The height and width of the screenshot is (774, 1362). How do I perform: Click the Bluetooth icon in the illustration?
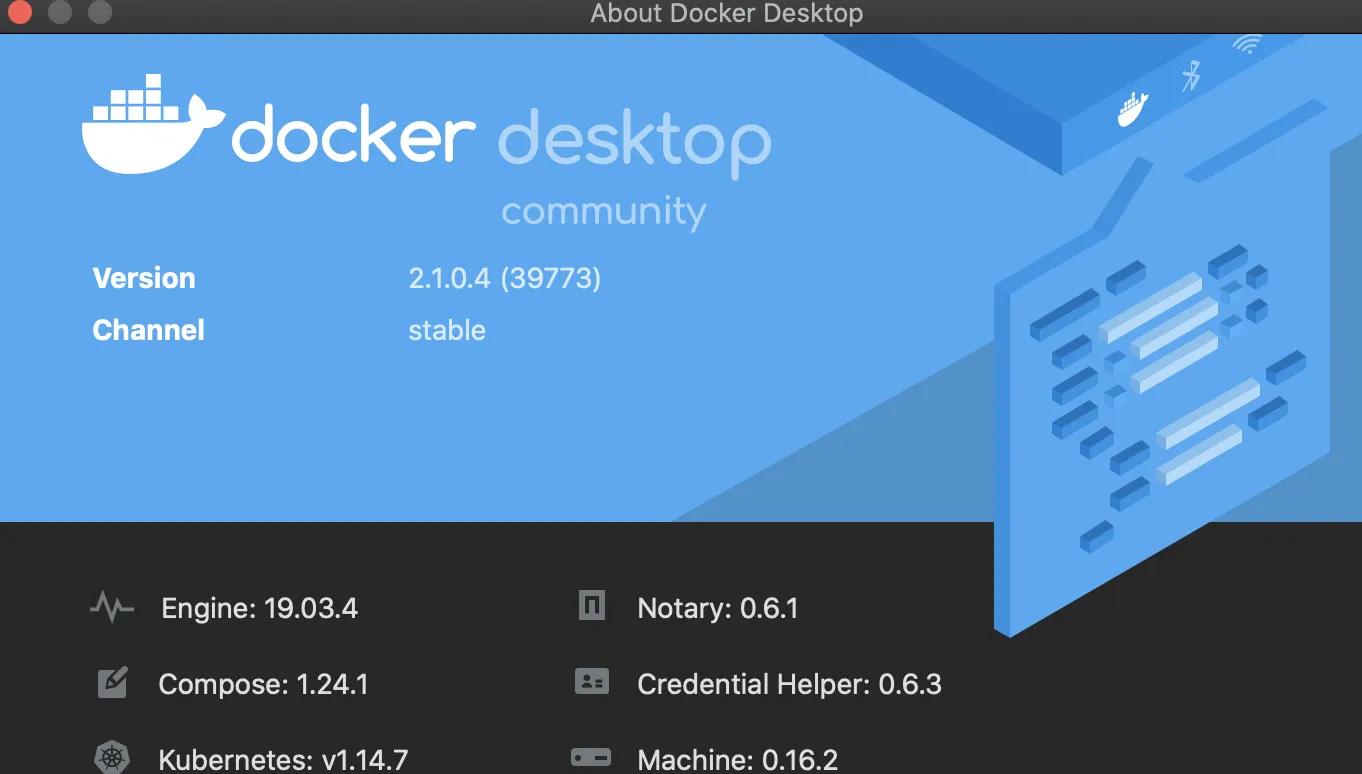(1191, 76)
